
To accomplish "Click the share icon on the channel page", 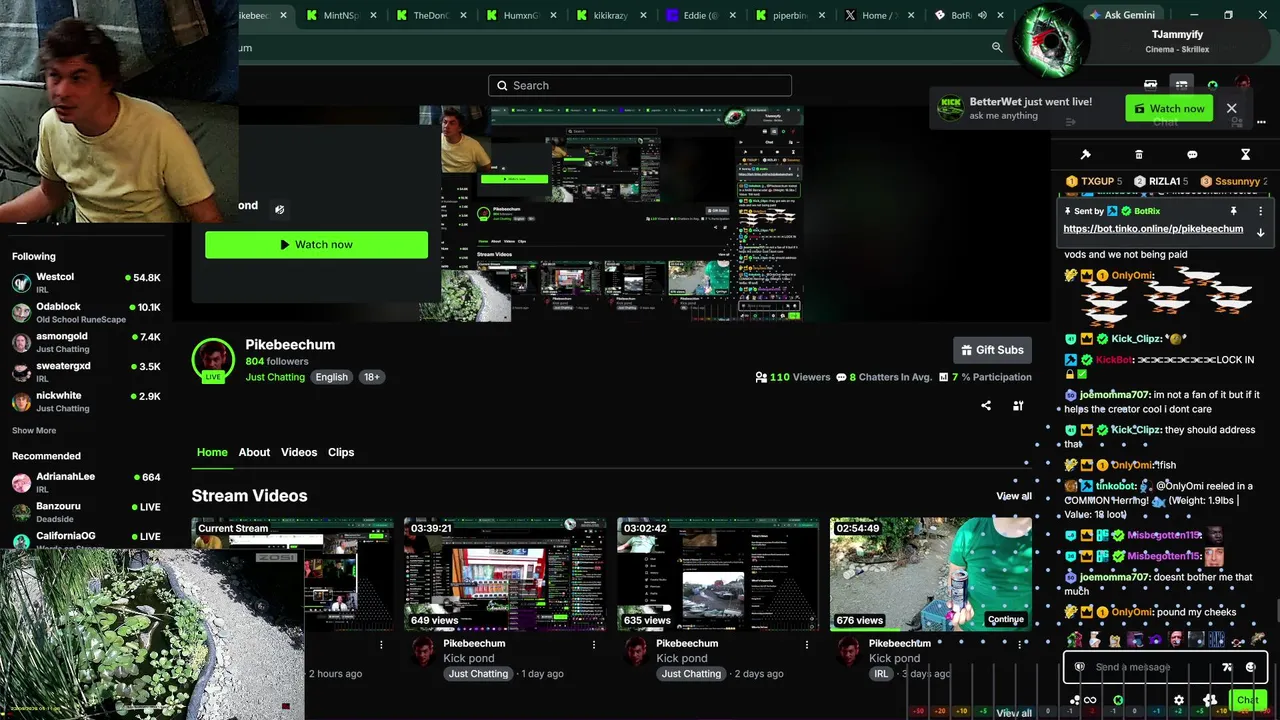I will click(986, 405).
